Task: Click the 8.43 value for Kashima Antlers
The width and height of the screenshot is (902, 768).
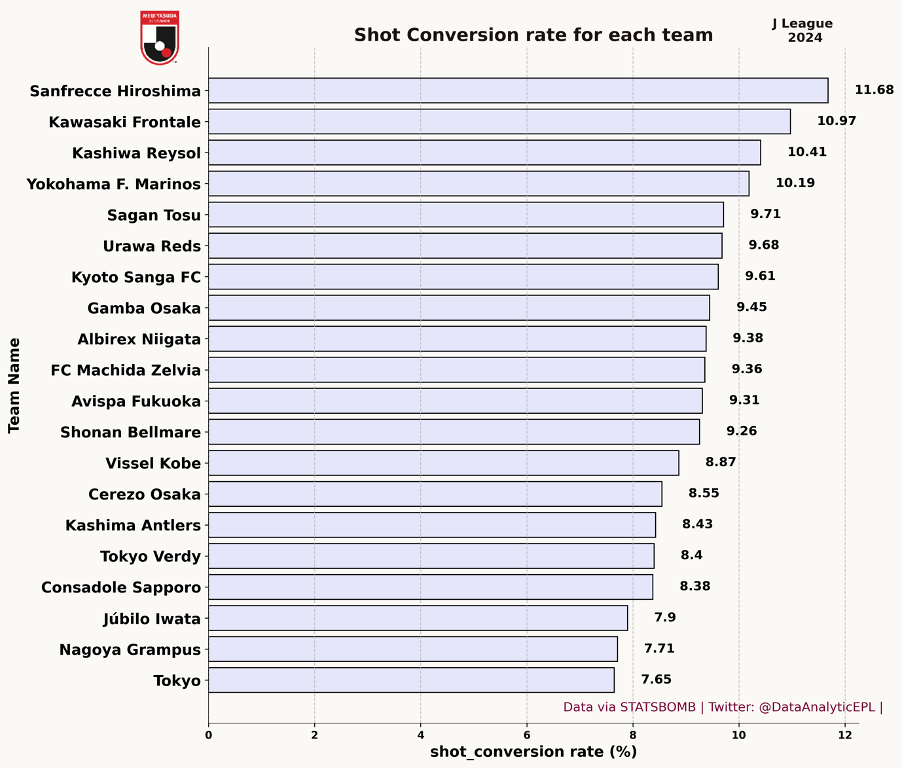Action: click(x=698, y=524)
